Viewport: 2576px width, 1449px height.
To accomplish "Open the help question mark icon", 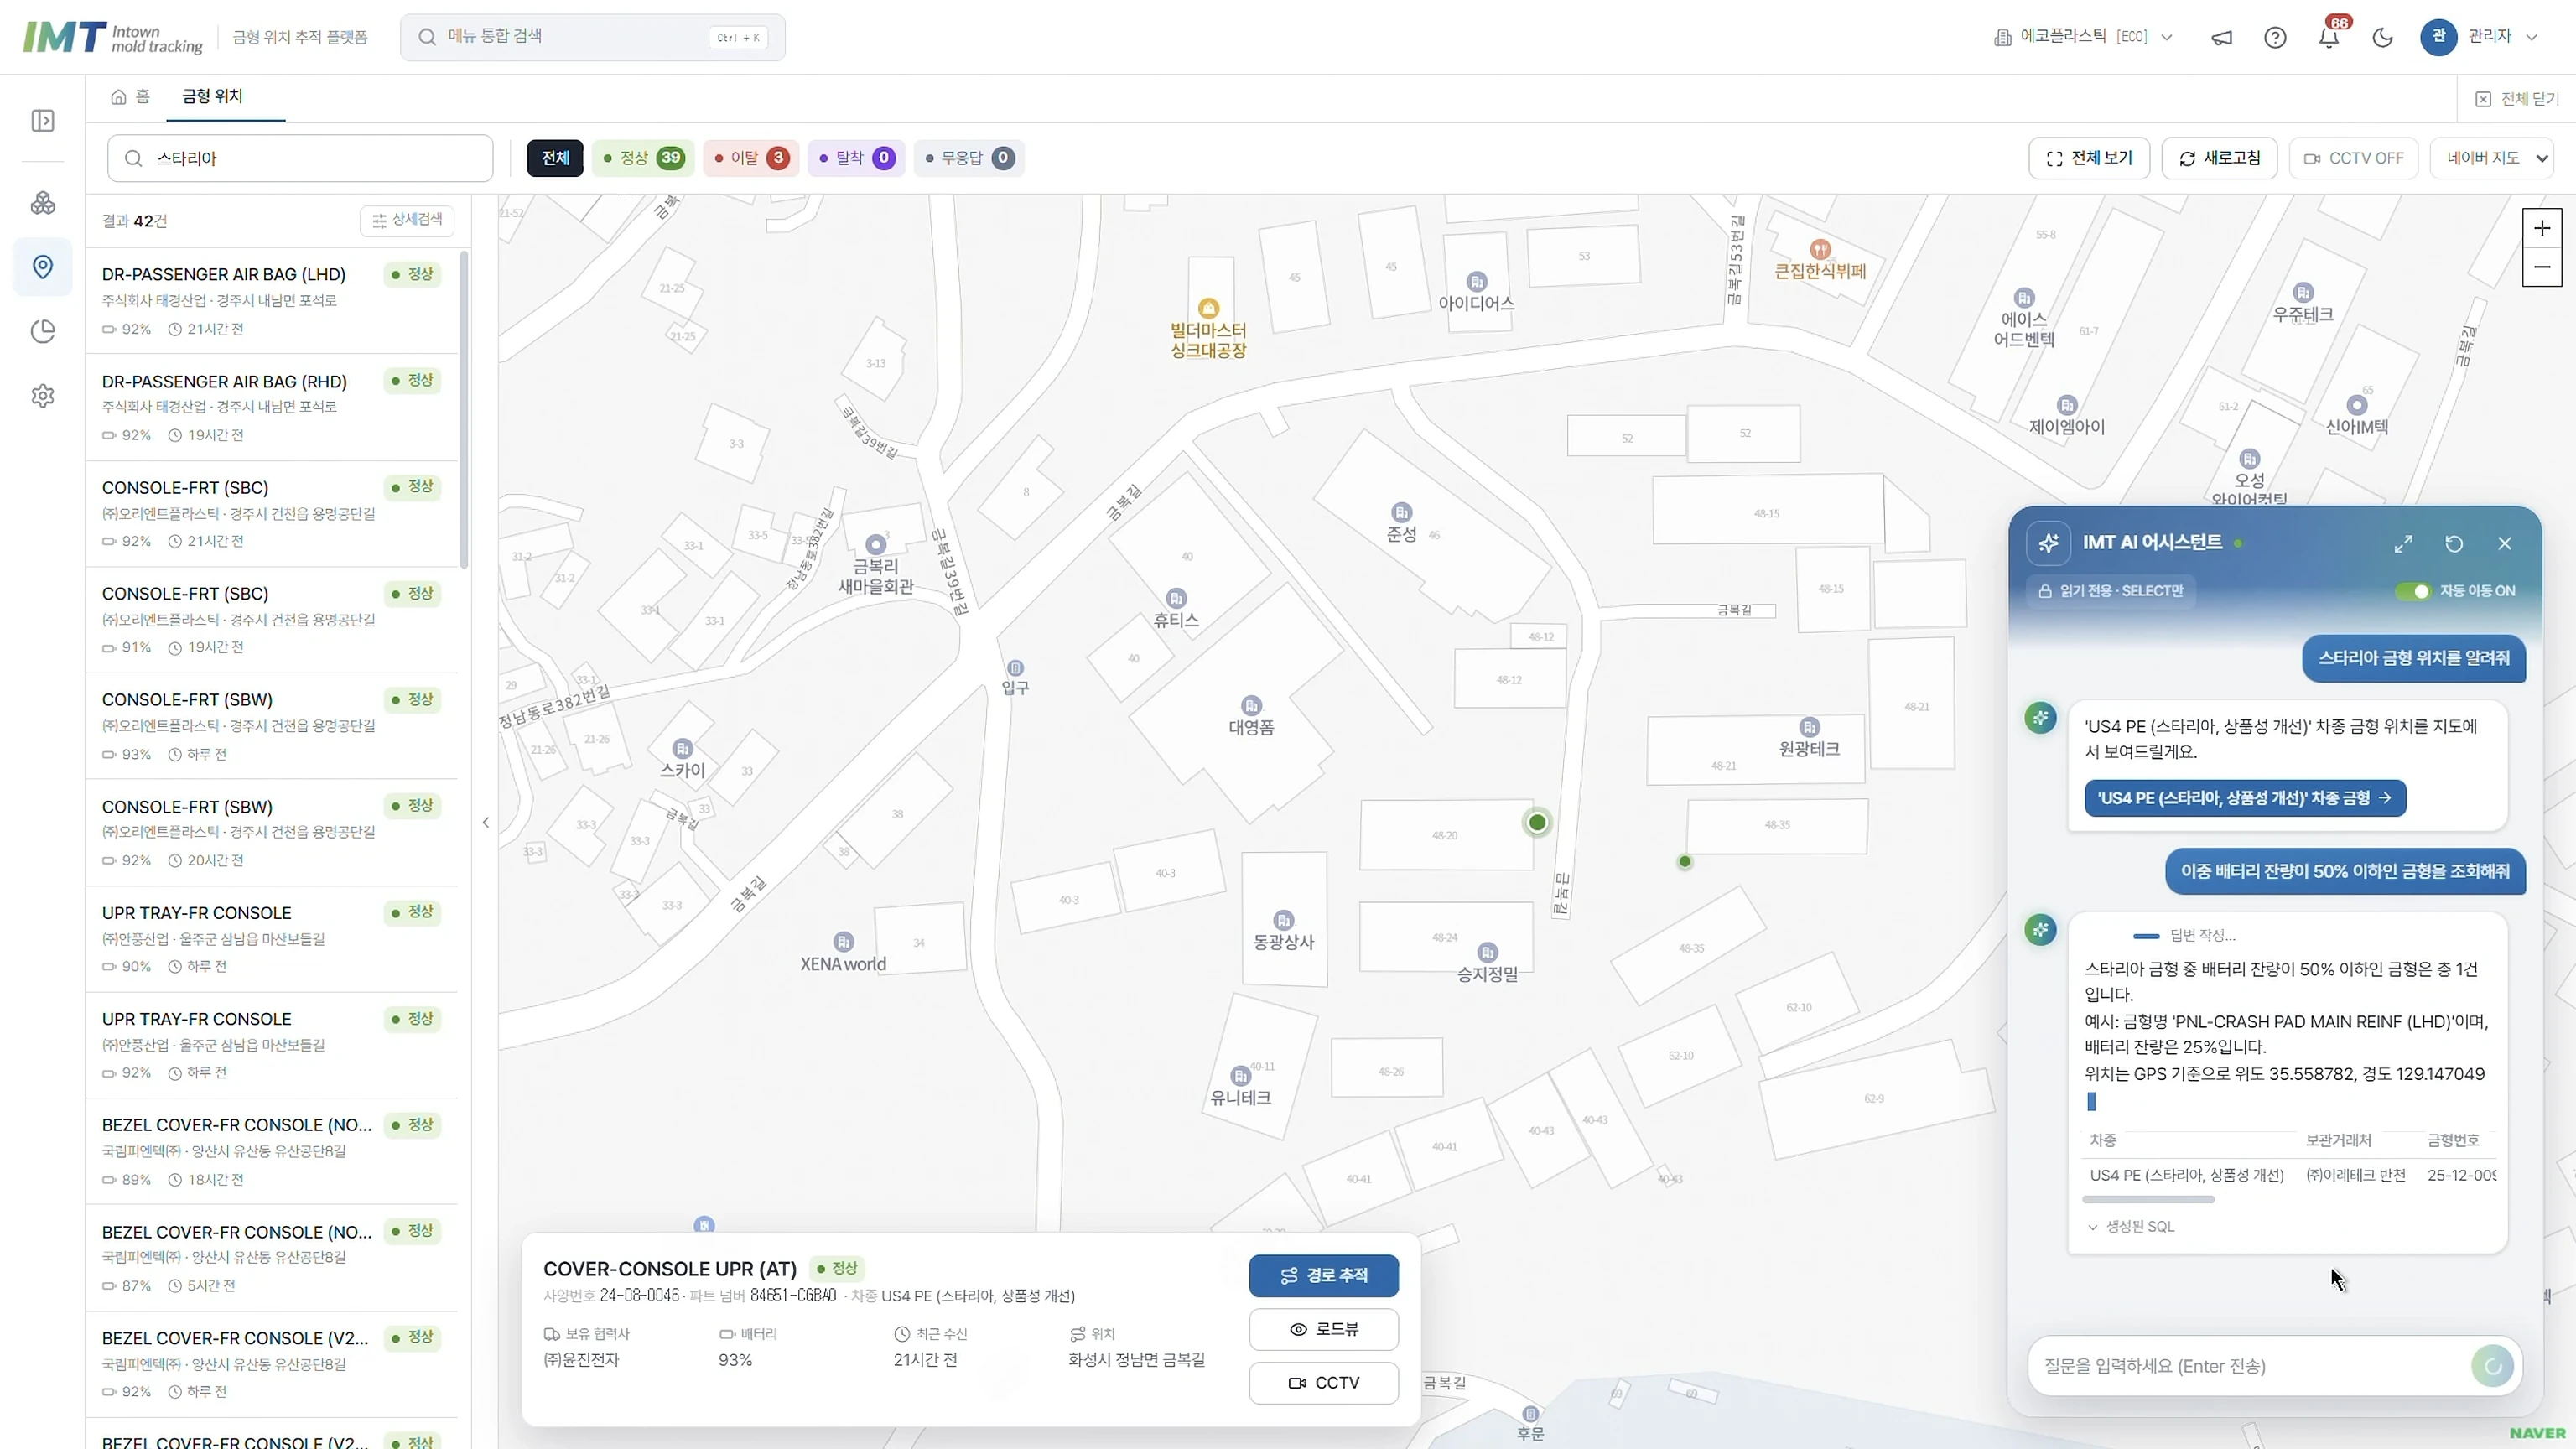I will click(2275, 38).
